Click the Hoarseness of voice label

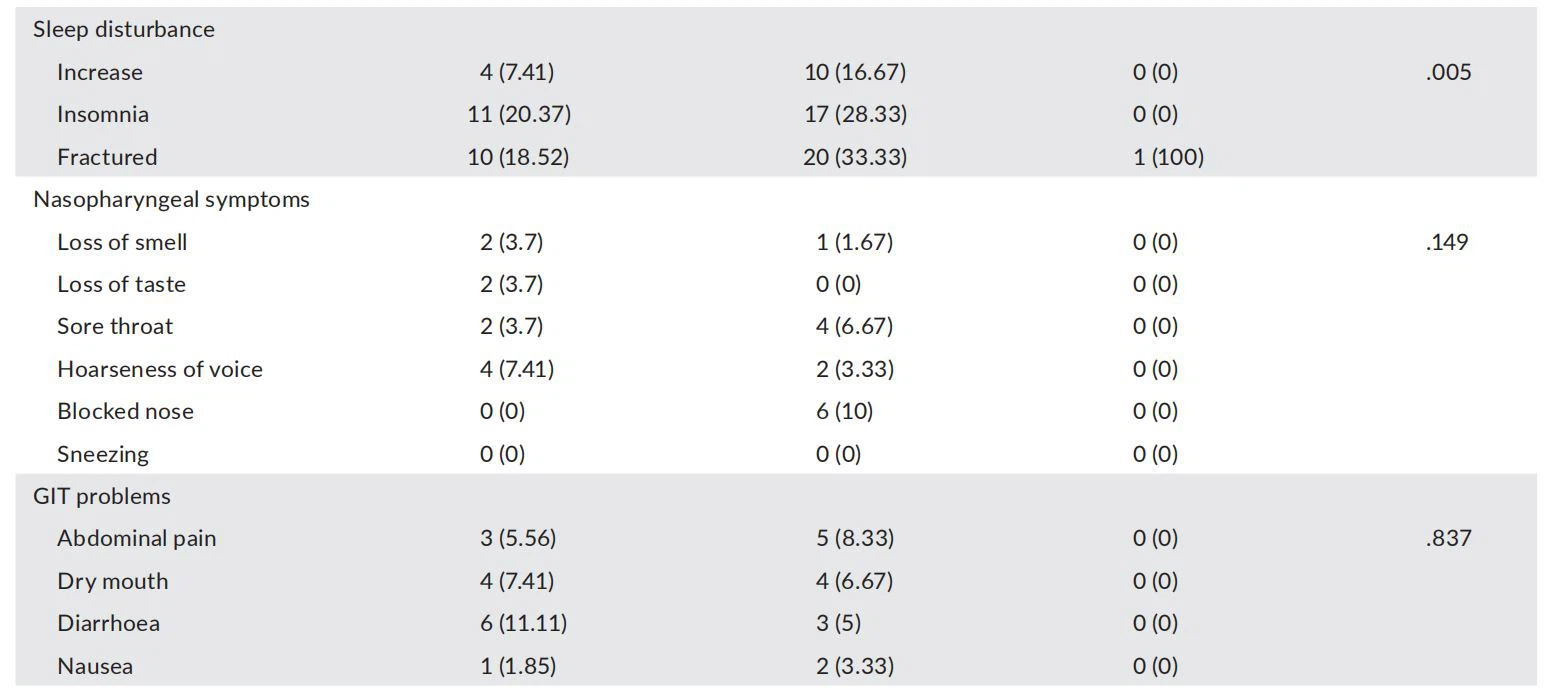[160, 370]
